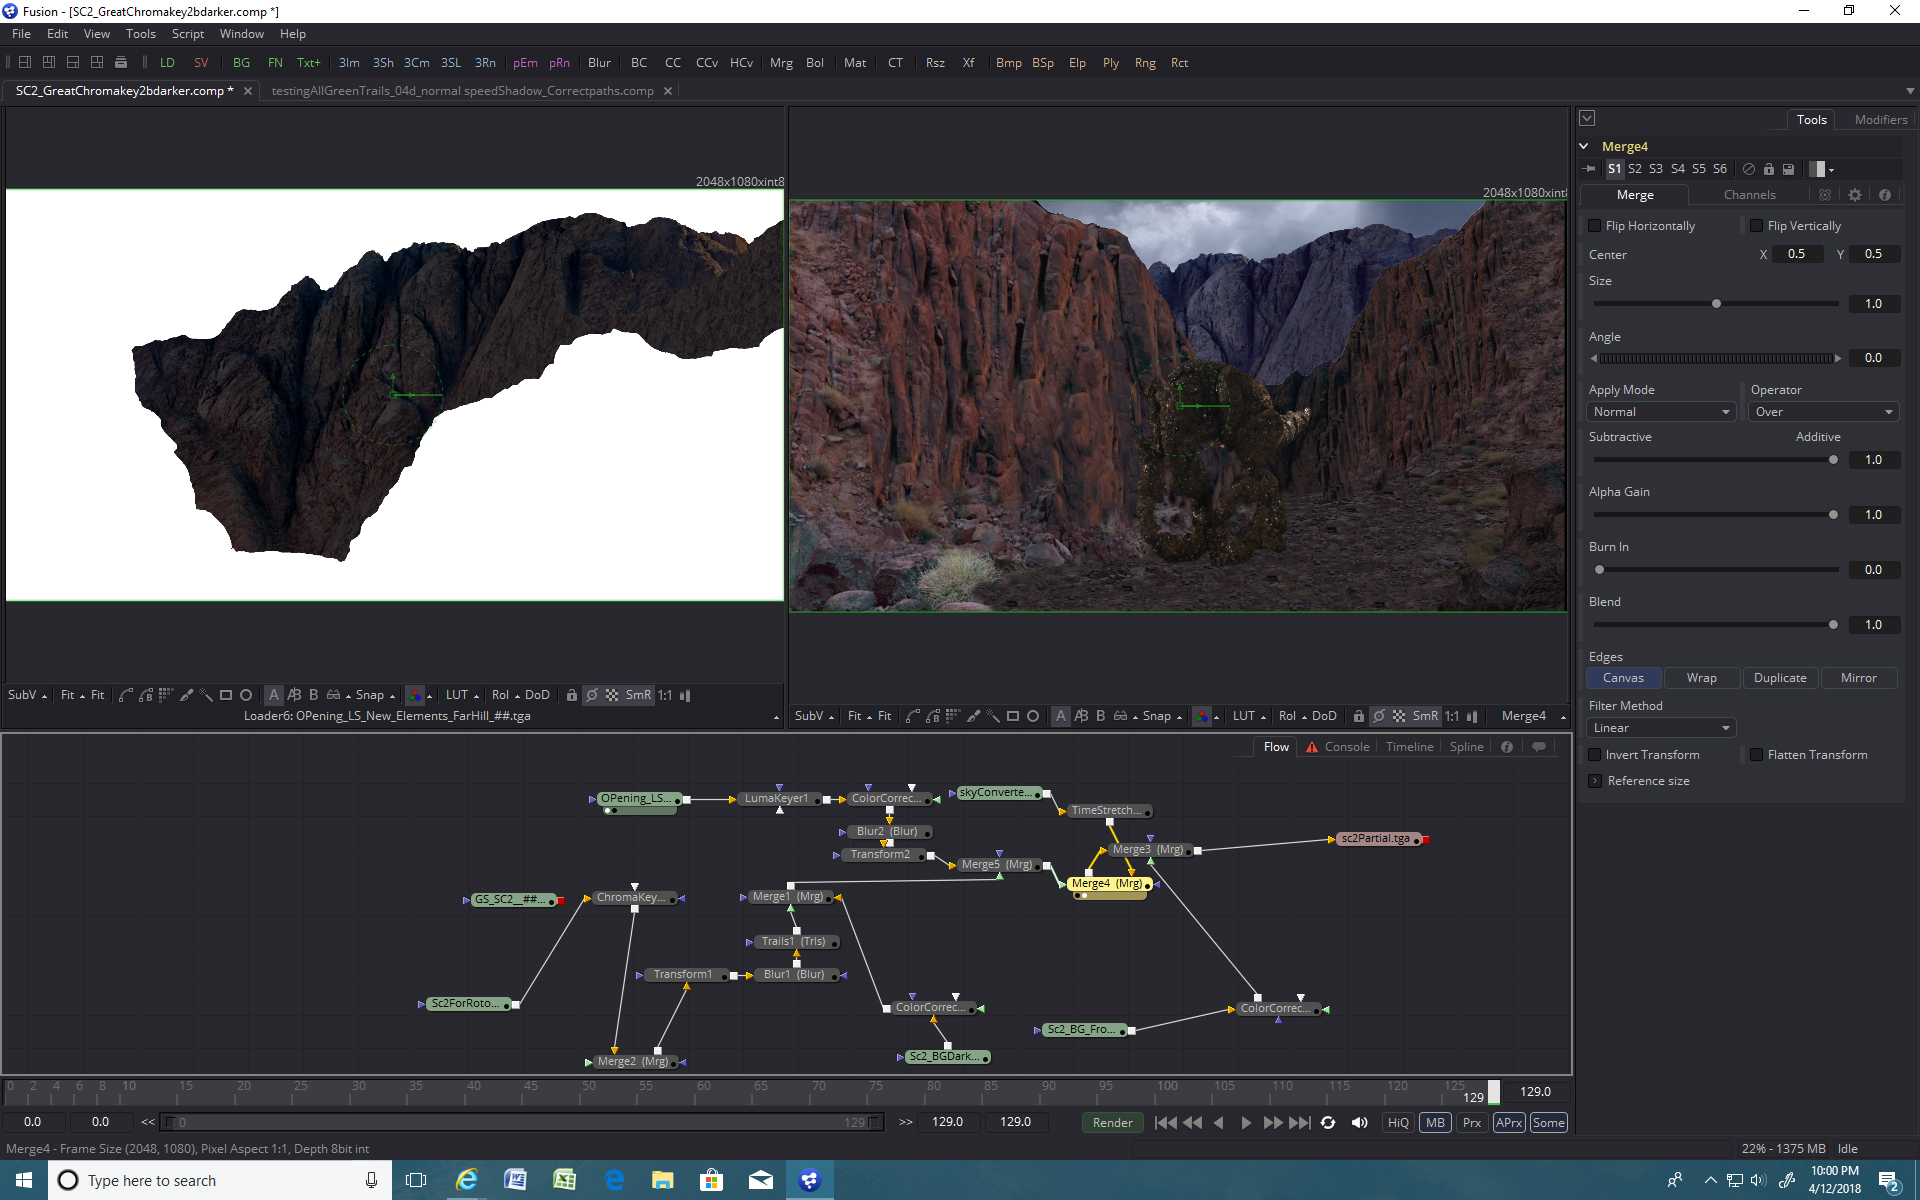Lock the left viewer with padlock icon
Viewport: 1920px width, 1200px height.
click(x=572, y=695)
